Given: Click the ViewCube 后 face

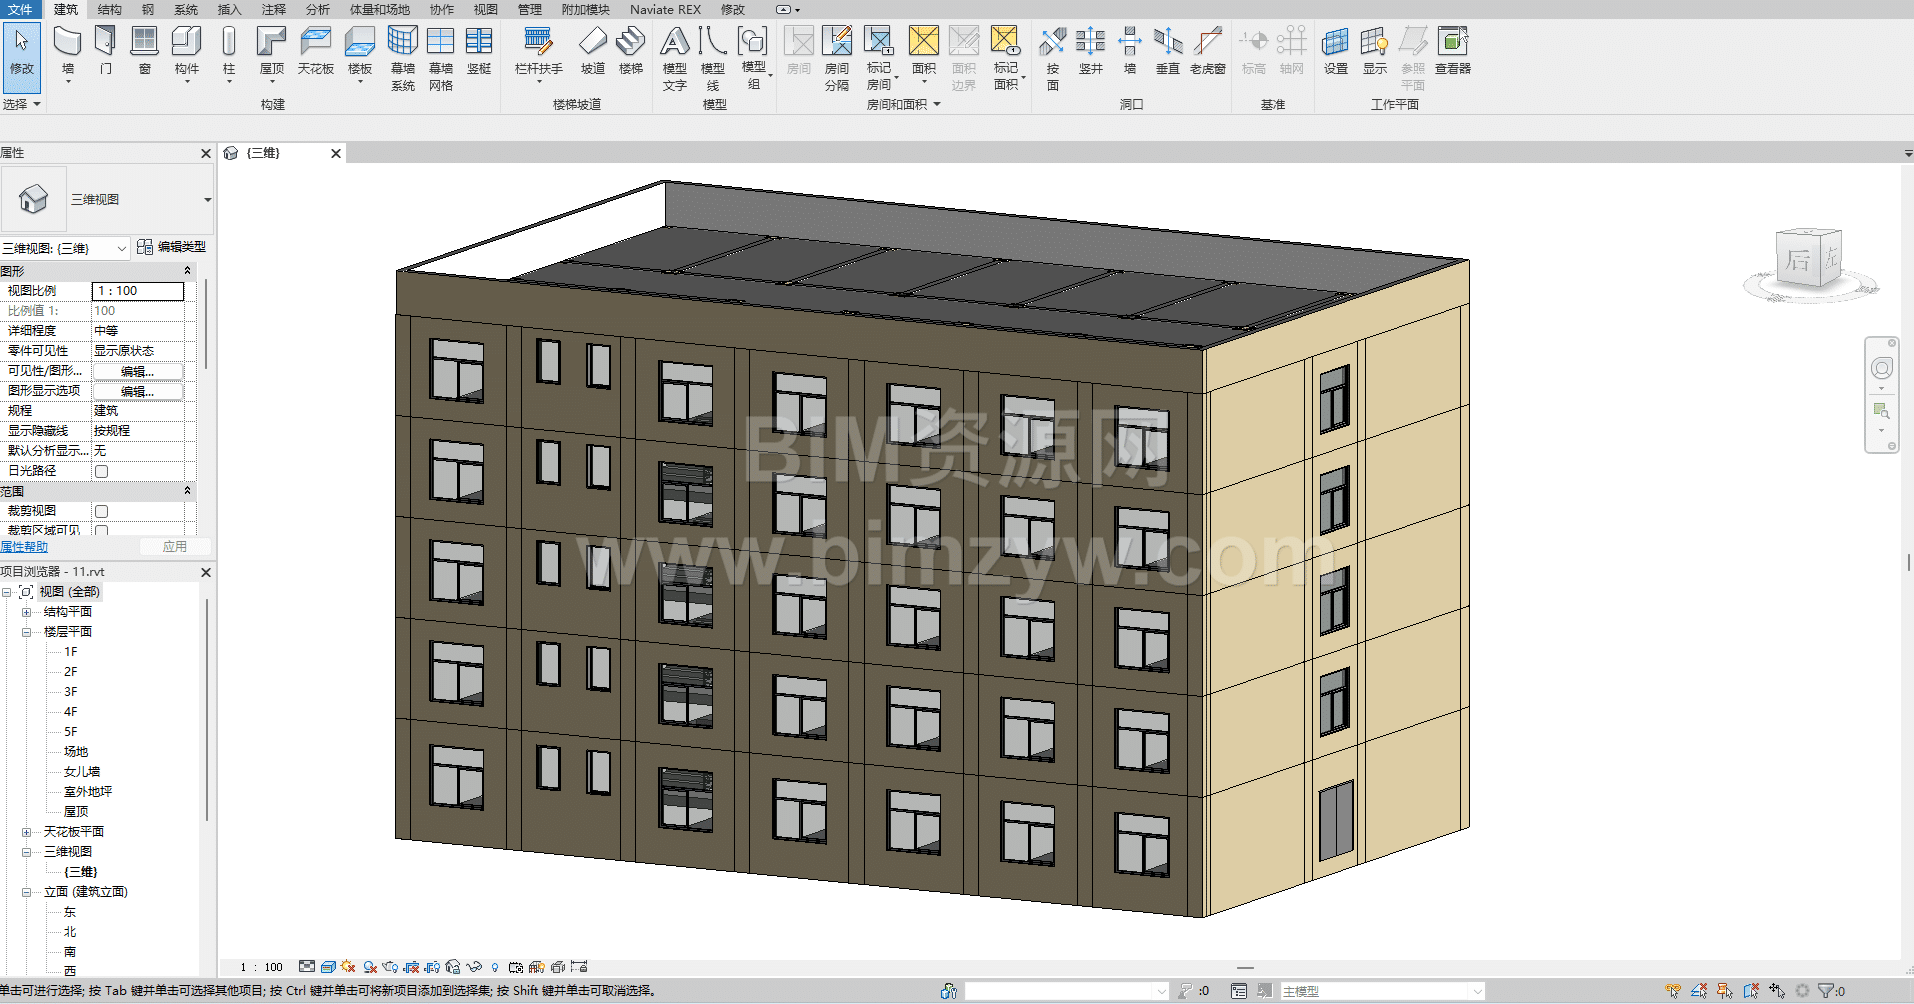Looking at the screenshot, I should coord(1798,261).
